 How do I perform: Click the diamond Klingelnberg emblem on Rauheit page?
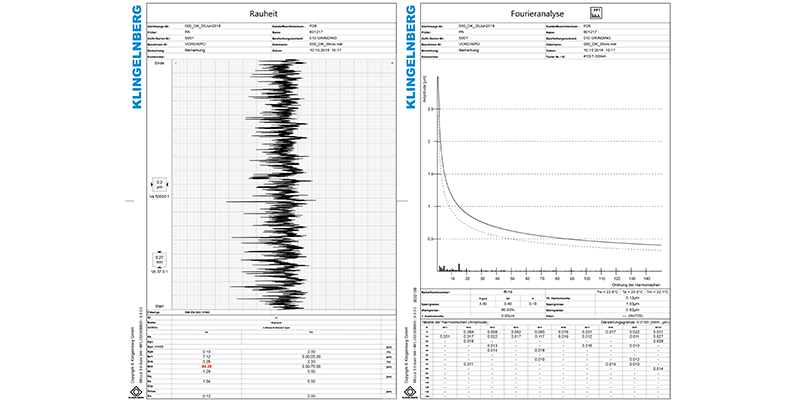[x=136, y=392]
